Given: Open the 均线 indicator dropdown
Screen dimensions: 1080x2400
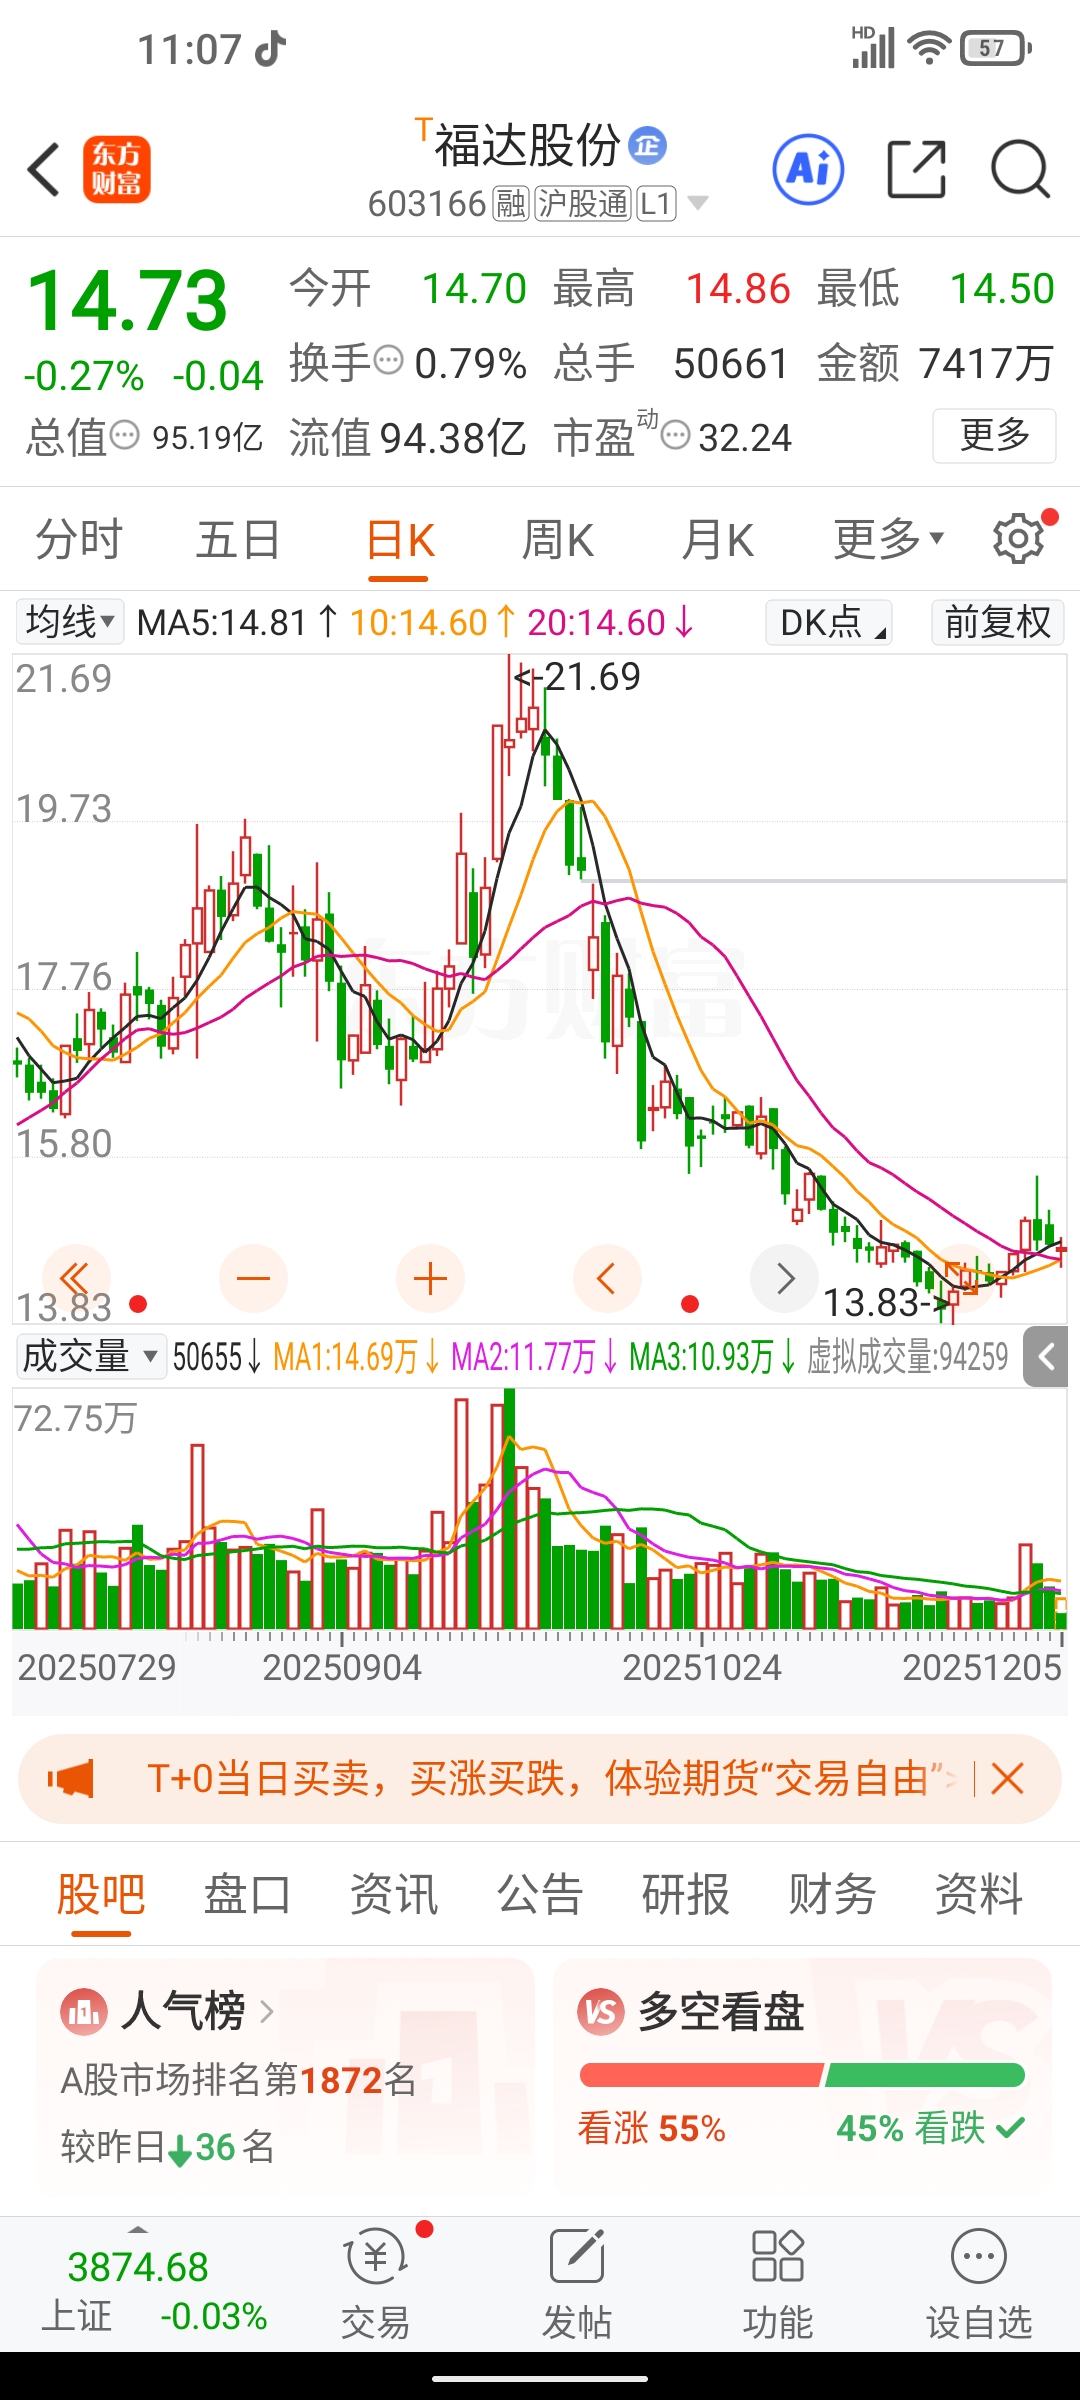Looking at the screenshot, I should (69, 622).
